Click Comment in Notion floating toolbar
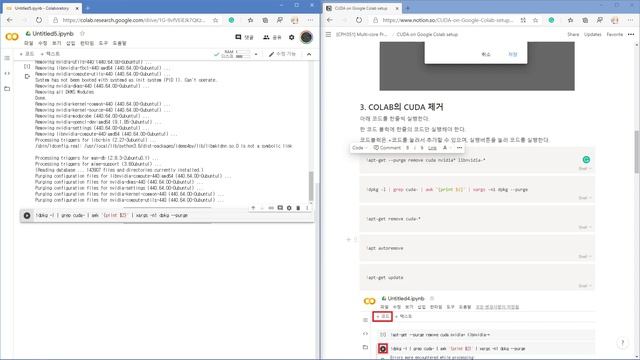 point(387,148)
